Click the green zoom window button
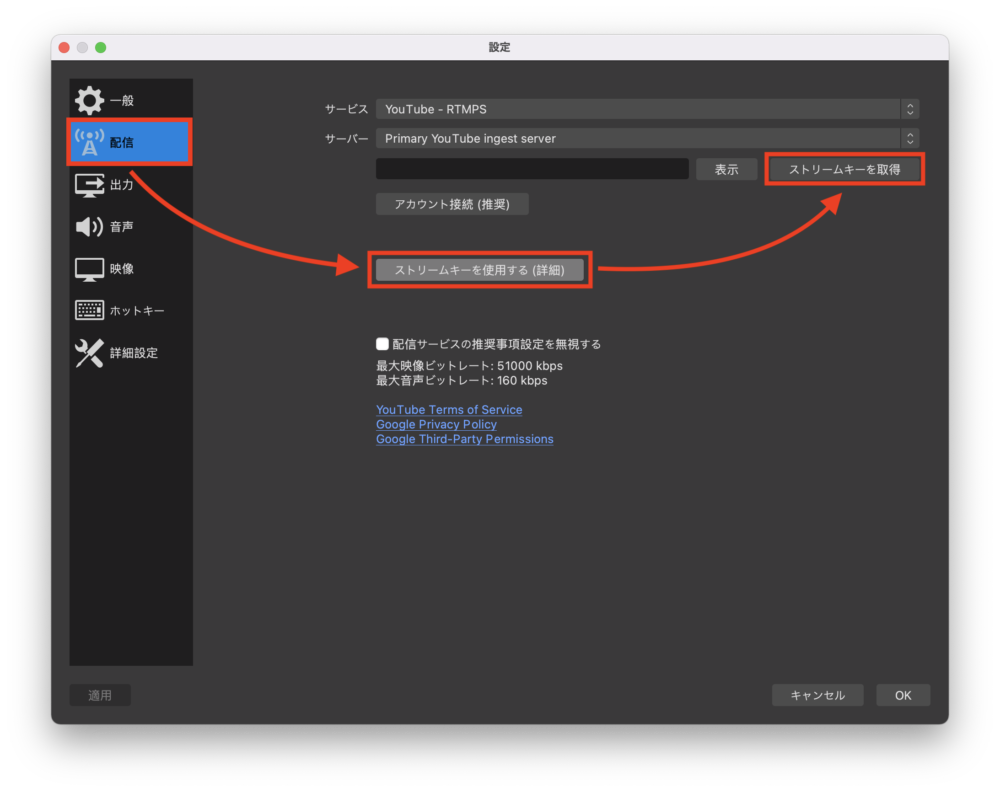1000x792 pixels. pos(101,47)
